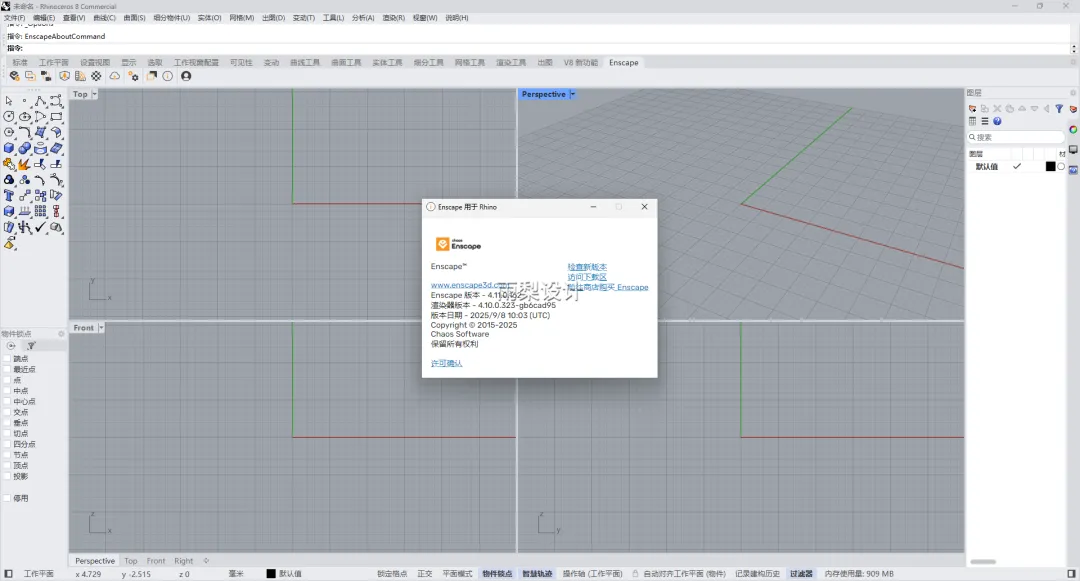Image resolution: width=1080 pixels, height=581 pixels.
Task: Open the Layers panel help question icon
Action: click(997, 121)
